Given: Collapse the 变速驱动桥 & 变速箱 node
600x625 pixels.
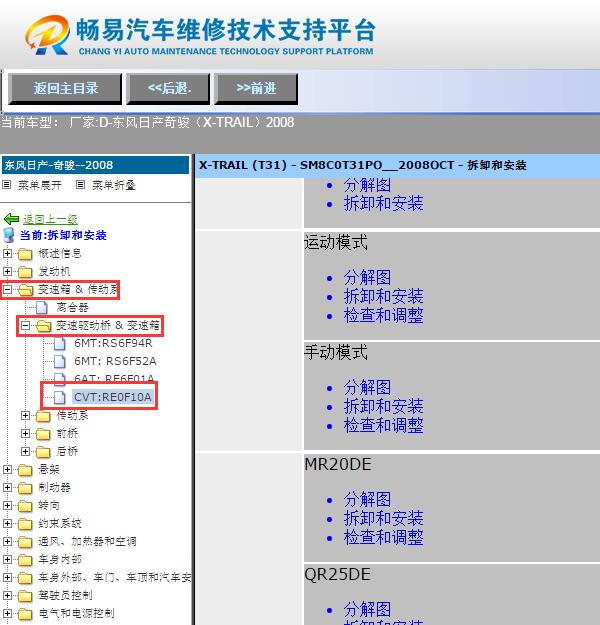Looking at the screenshot, I should pos(25,326).
